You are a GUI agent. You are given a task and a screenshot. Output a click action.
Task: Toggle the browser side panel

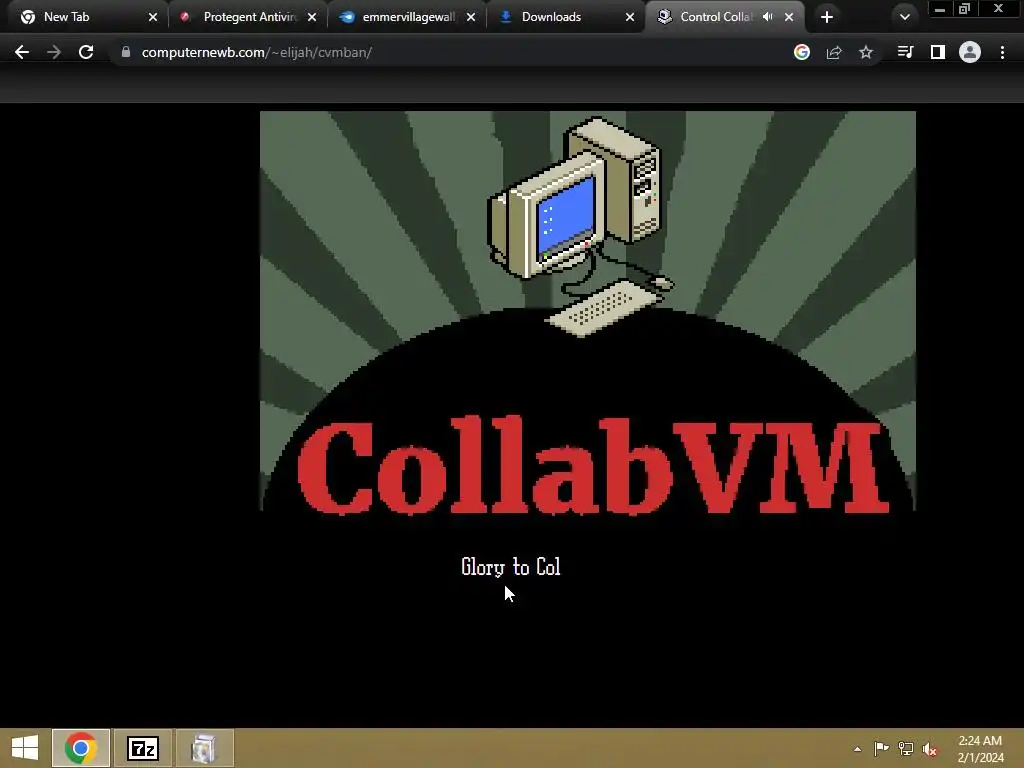(x=938, y=52)
